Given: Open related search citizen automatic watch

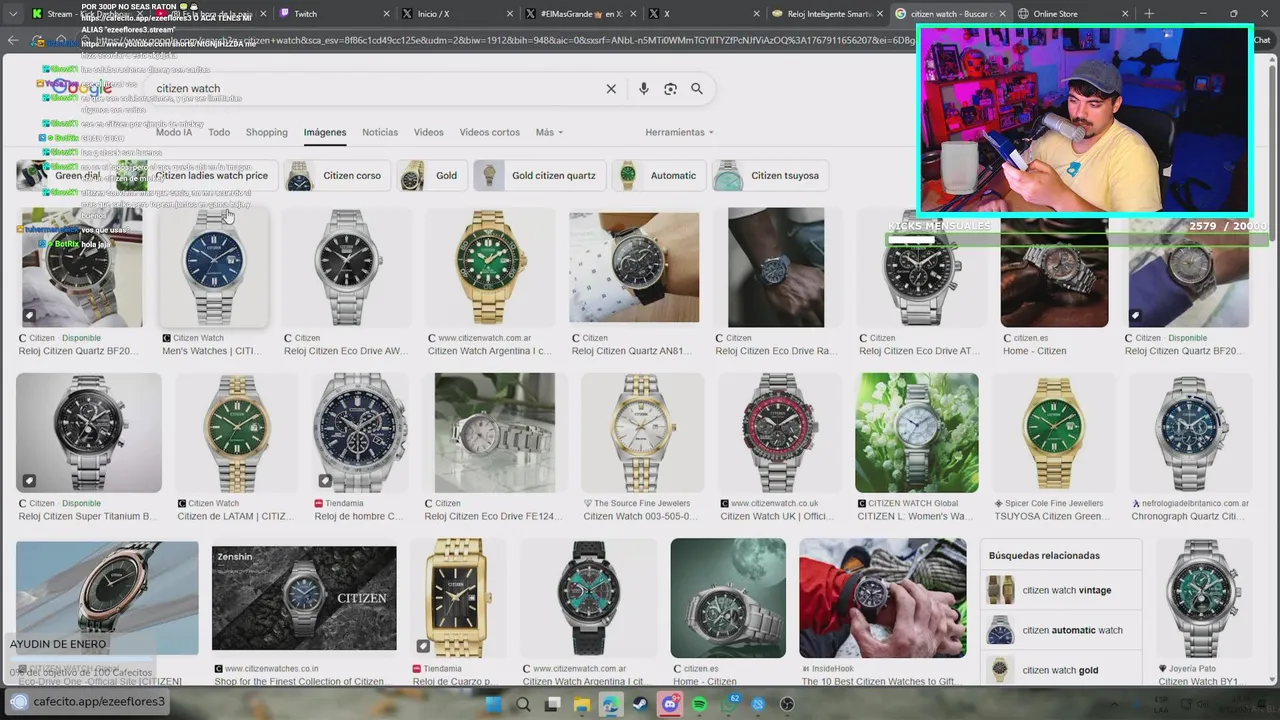Looking at the screenshot, I should (x=1062, y=630).
